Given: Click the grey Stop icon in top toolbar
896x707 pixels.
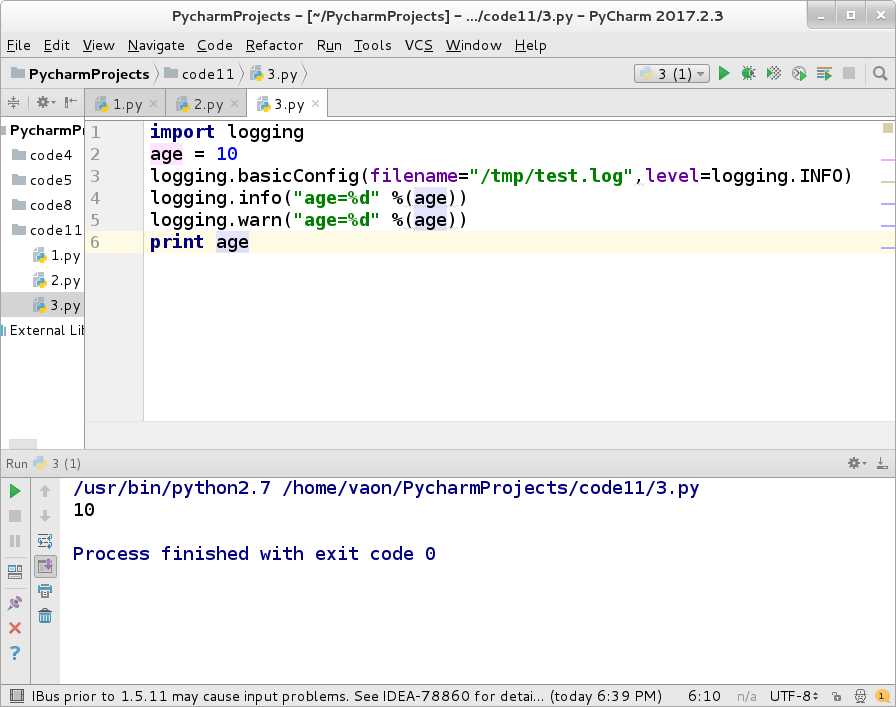Looking at the screenshot, I should click(849, 74).
